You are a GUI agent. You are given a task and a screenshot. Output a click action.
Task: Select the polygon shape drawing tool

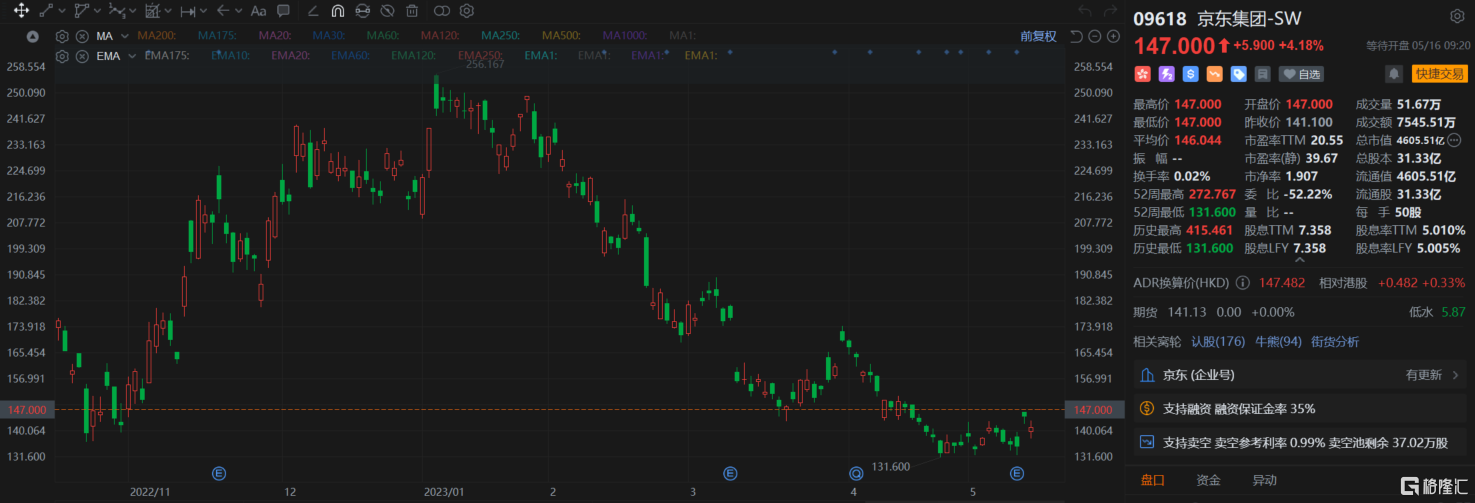(81, 11)
